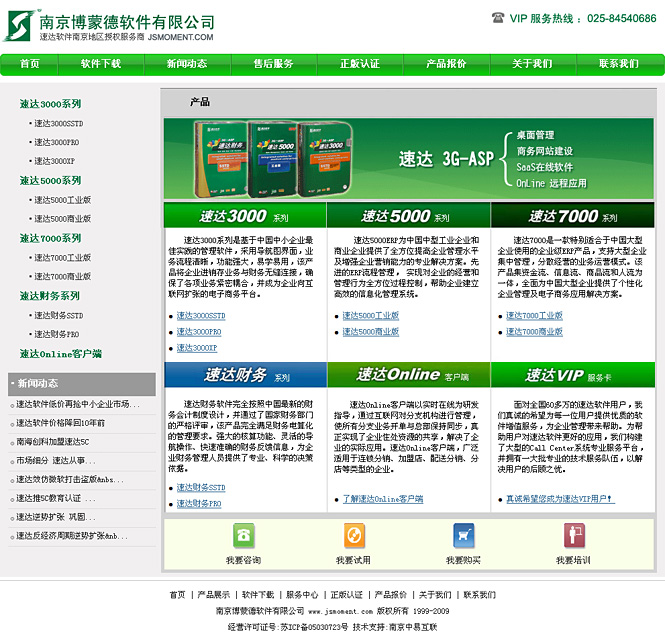Click the green company logo icon
The height and width of the screenshot is (644, 665).
coord(20,25)
